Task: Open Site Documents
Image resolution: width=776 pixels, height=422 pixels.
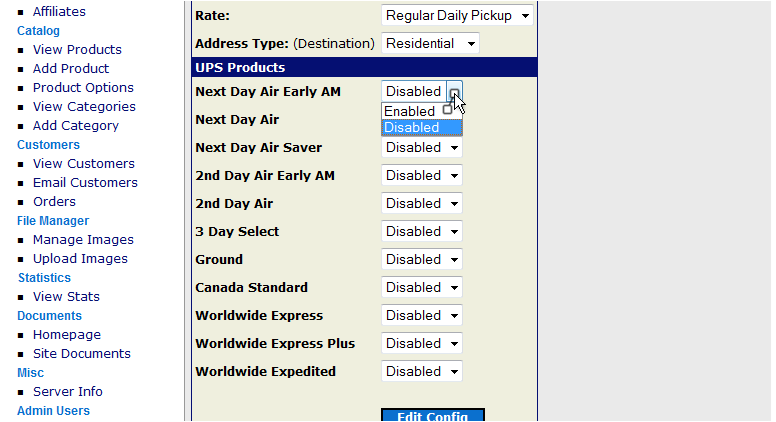Action: click(82, 354)
